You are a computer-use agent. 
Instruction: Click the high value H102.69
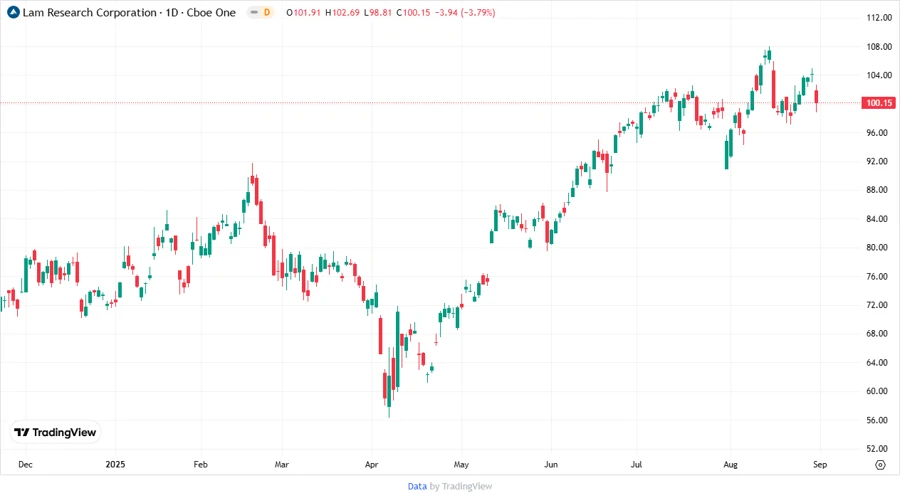[x=342, y=12]
